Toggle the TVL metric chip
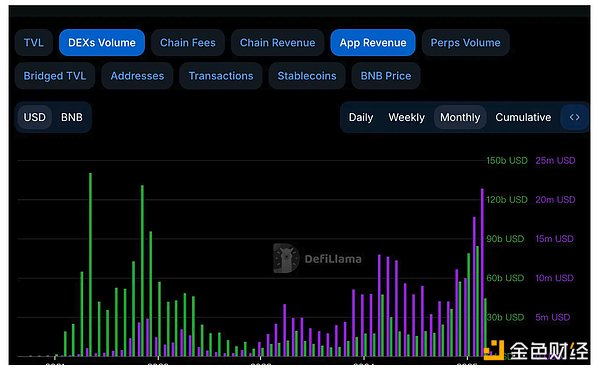The height and width of the screenshot is (372, 600). 34,42
